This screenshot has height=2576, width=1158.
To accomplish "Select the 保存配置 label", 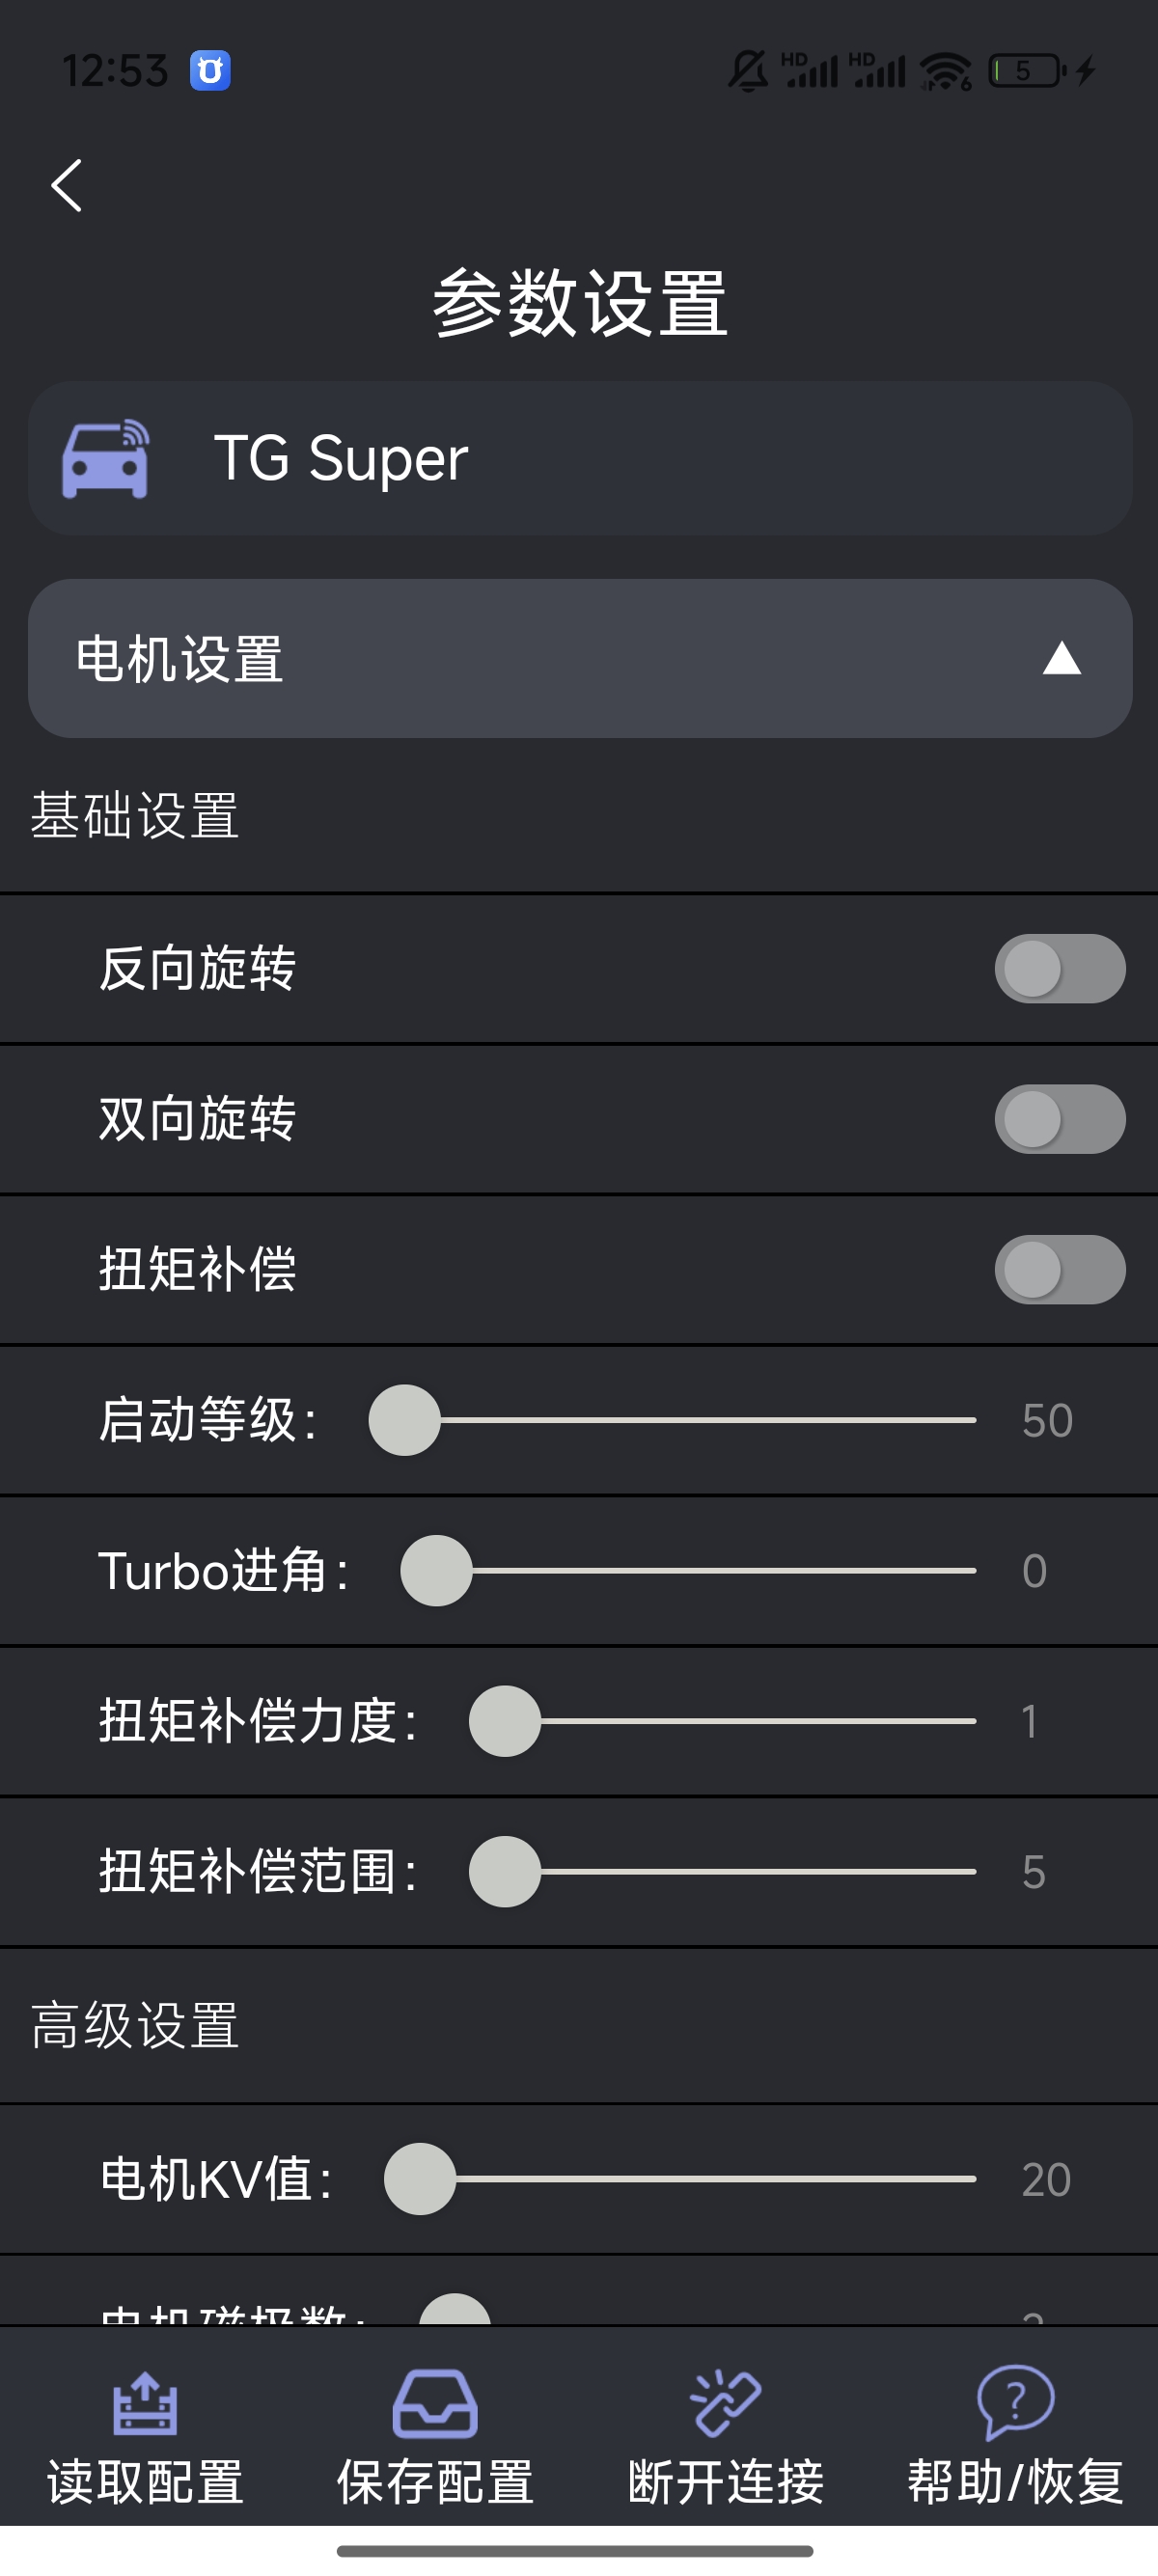I will click(435, 2483).
